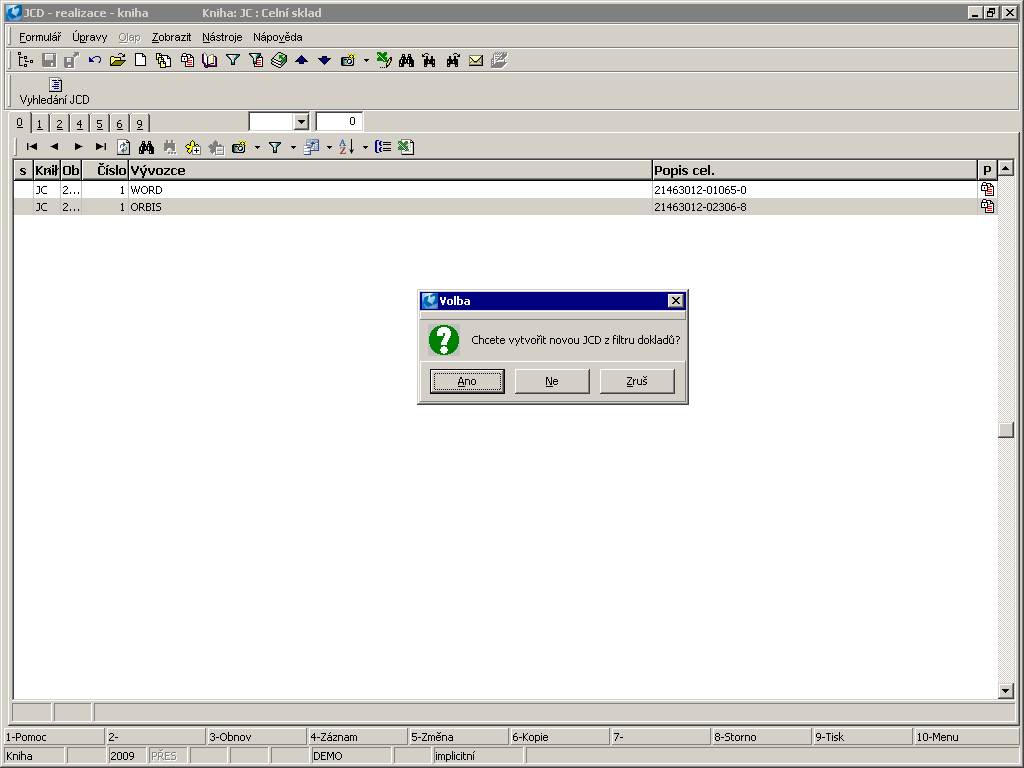
Task: Click the grid scroll up arrow
Action: (x=1006, y=168)
